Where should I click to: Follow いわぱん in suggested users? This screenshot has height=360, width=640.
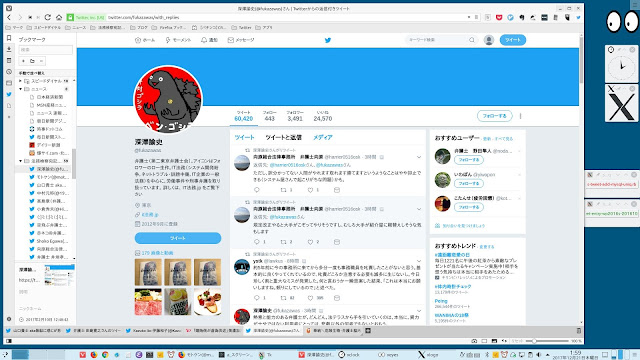[469, 184]
